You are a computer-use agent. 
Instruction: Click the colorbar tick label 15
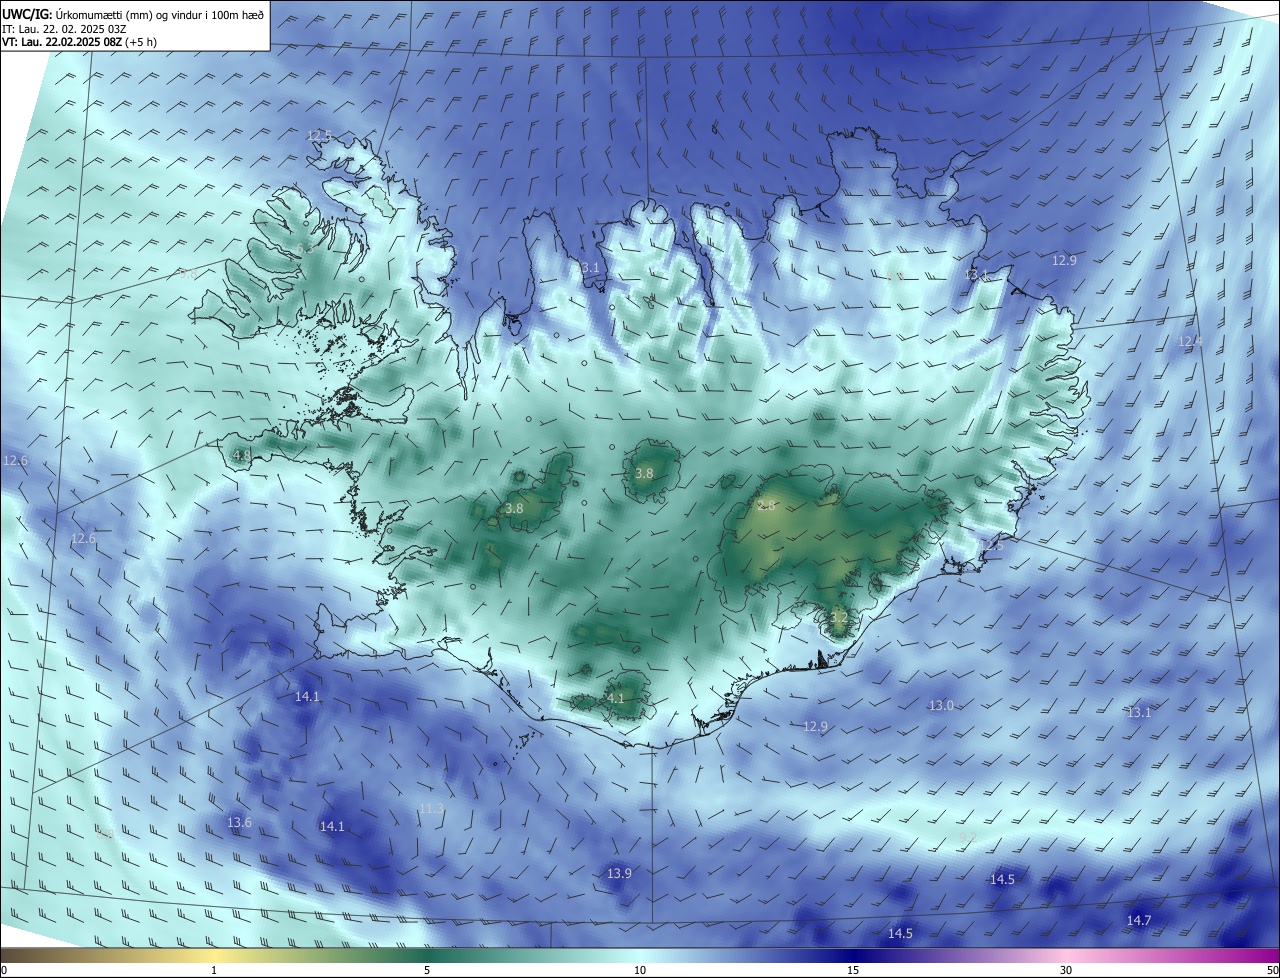click(x=853, y=970)
